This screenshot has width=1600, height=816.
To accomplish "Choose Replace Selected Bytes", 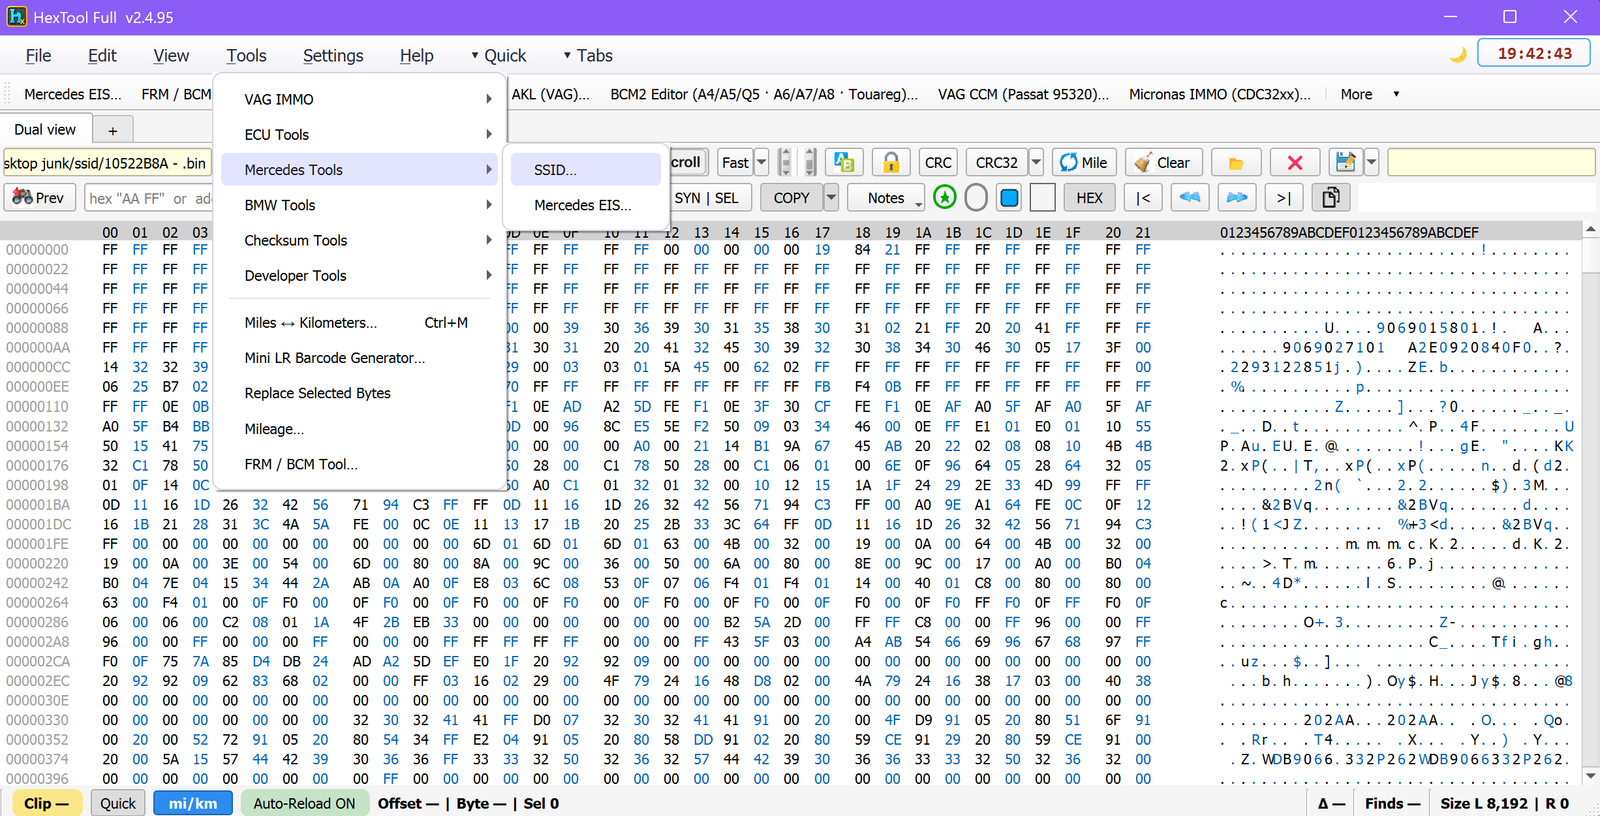I will coord(359,393).
